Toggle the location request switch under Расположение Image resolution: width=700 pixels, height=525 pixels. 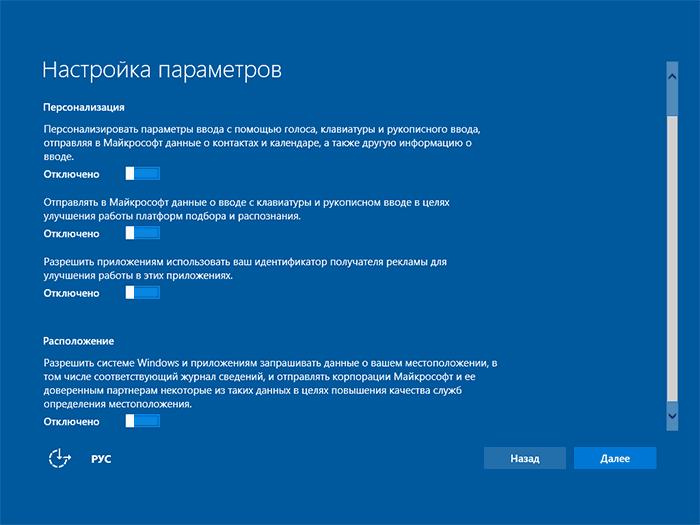click(142, 421)
